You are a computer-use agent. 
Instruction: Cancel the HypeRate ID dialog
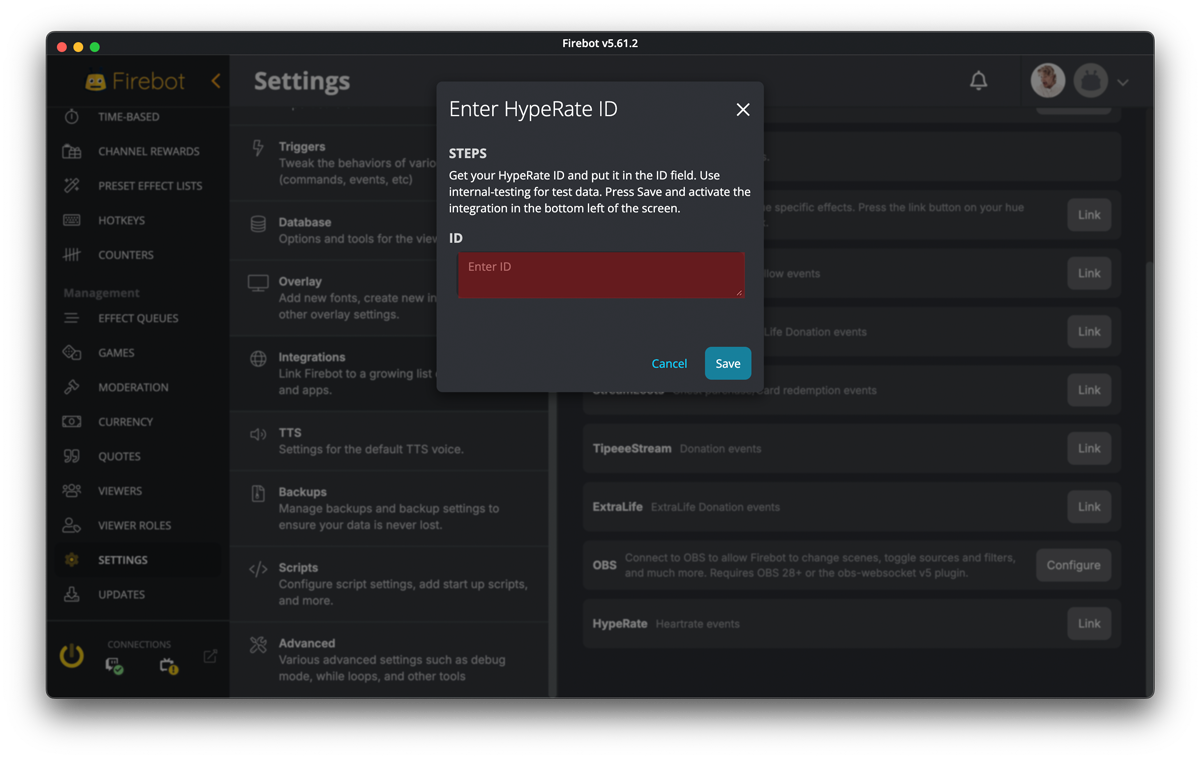point(669,363)
